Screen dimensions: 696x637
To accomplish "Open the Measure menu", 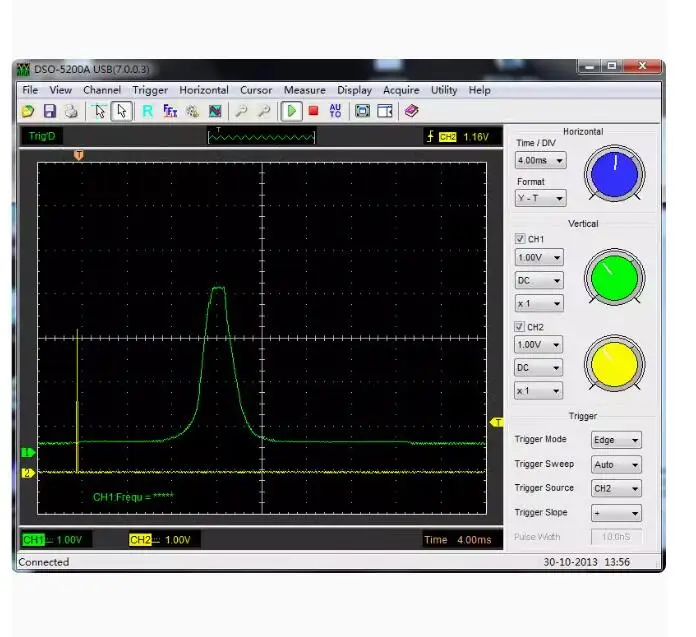I will click(304, 90).
